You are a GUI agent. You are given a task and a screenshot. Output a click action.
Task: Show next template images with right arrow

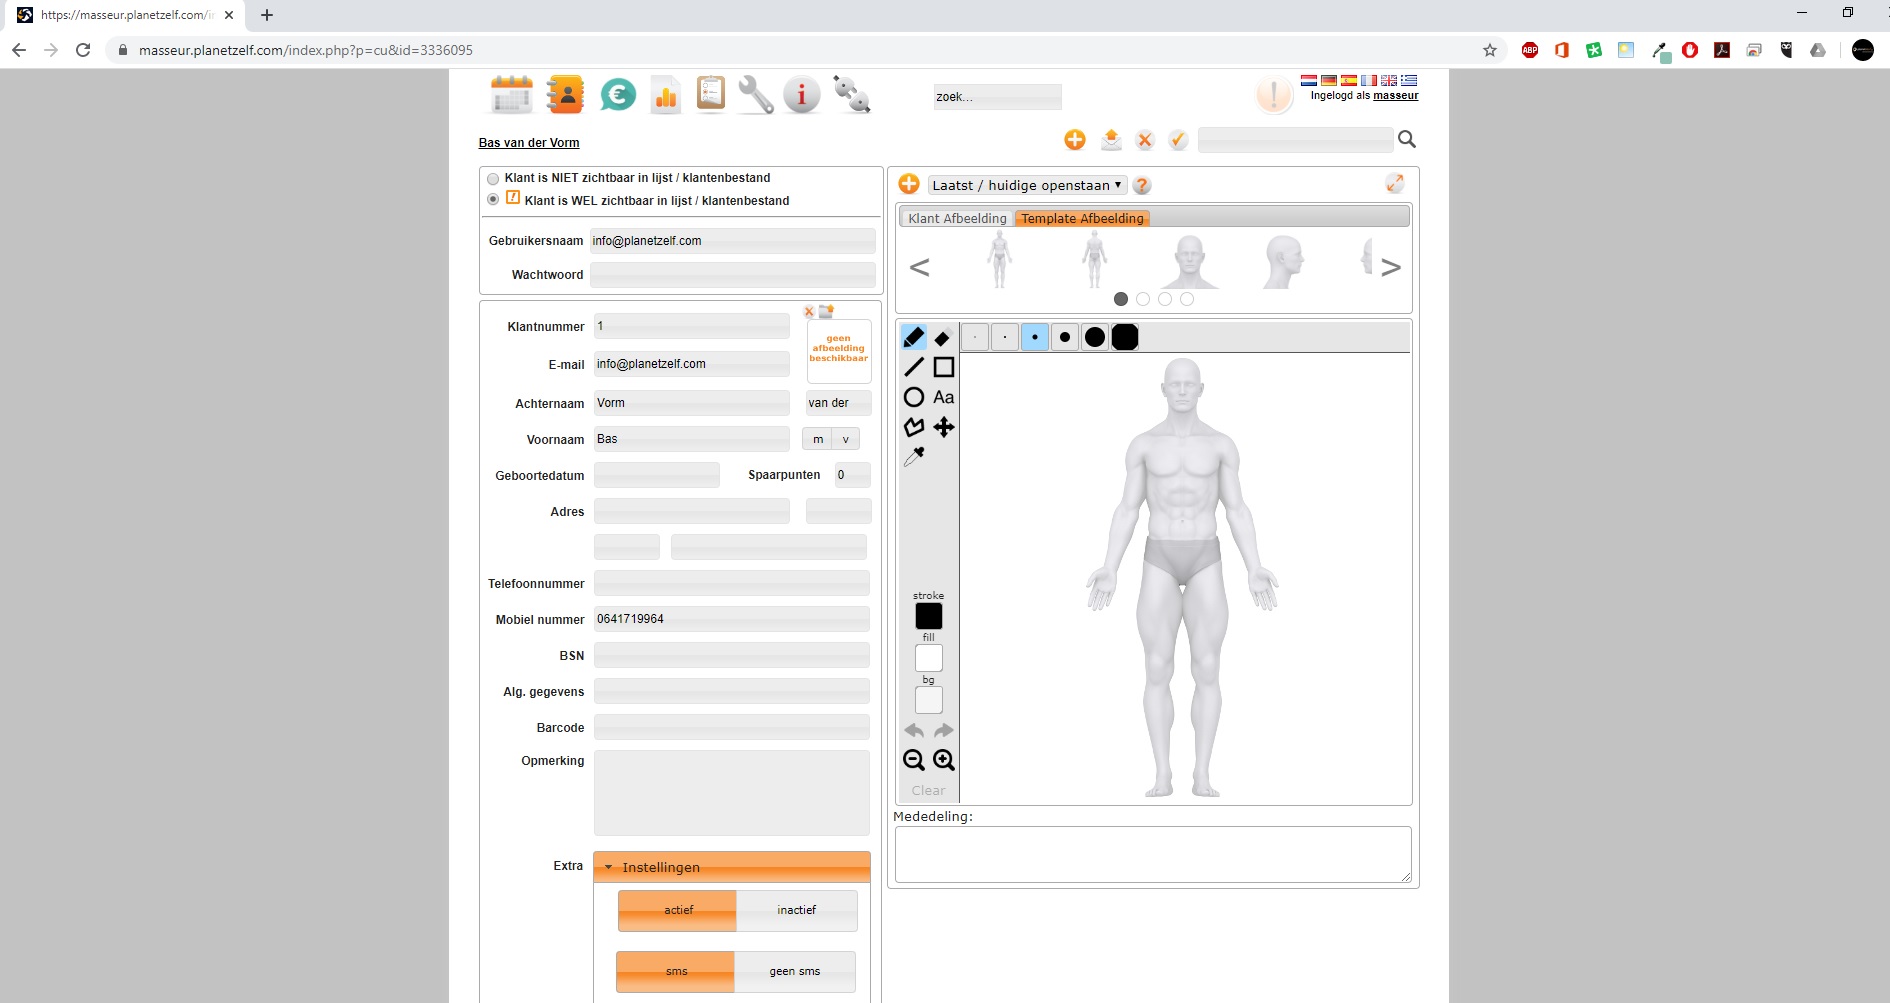[1390, 267]
